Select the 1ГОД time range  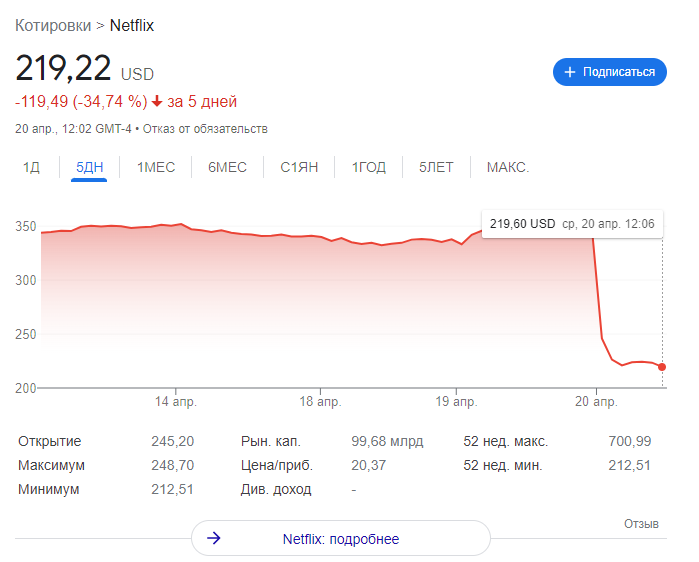click(x=368, y=167)
